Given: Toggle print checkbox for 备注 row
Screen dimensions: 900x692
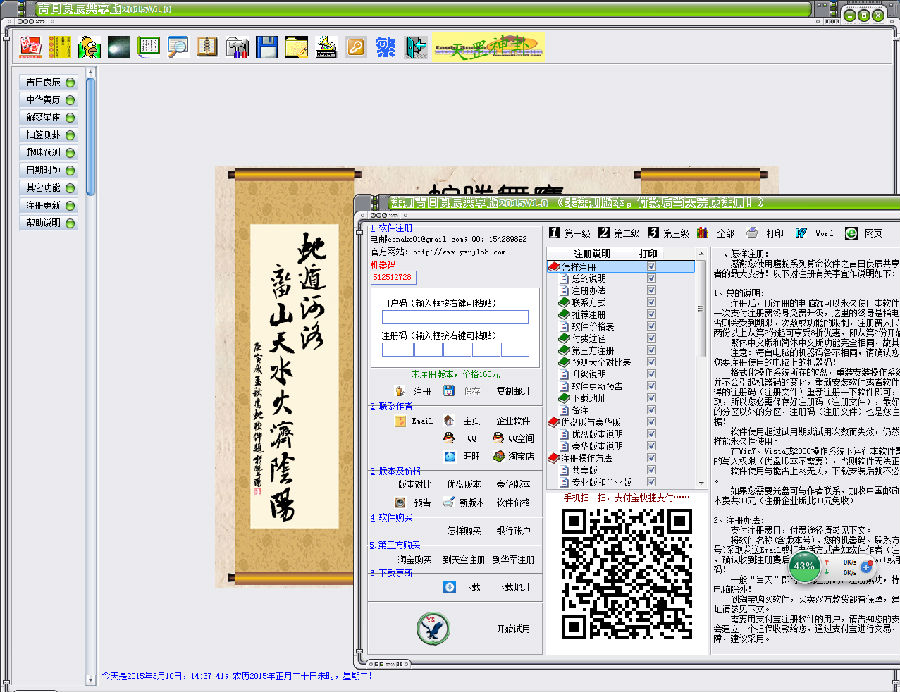Looking at the screenshot, I should tap(652, 410).
